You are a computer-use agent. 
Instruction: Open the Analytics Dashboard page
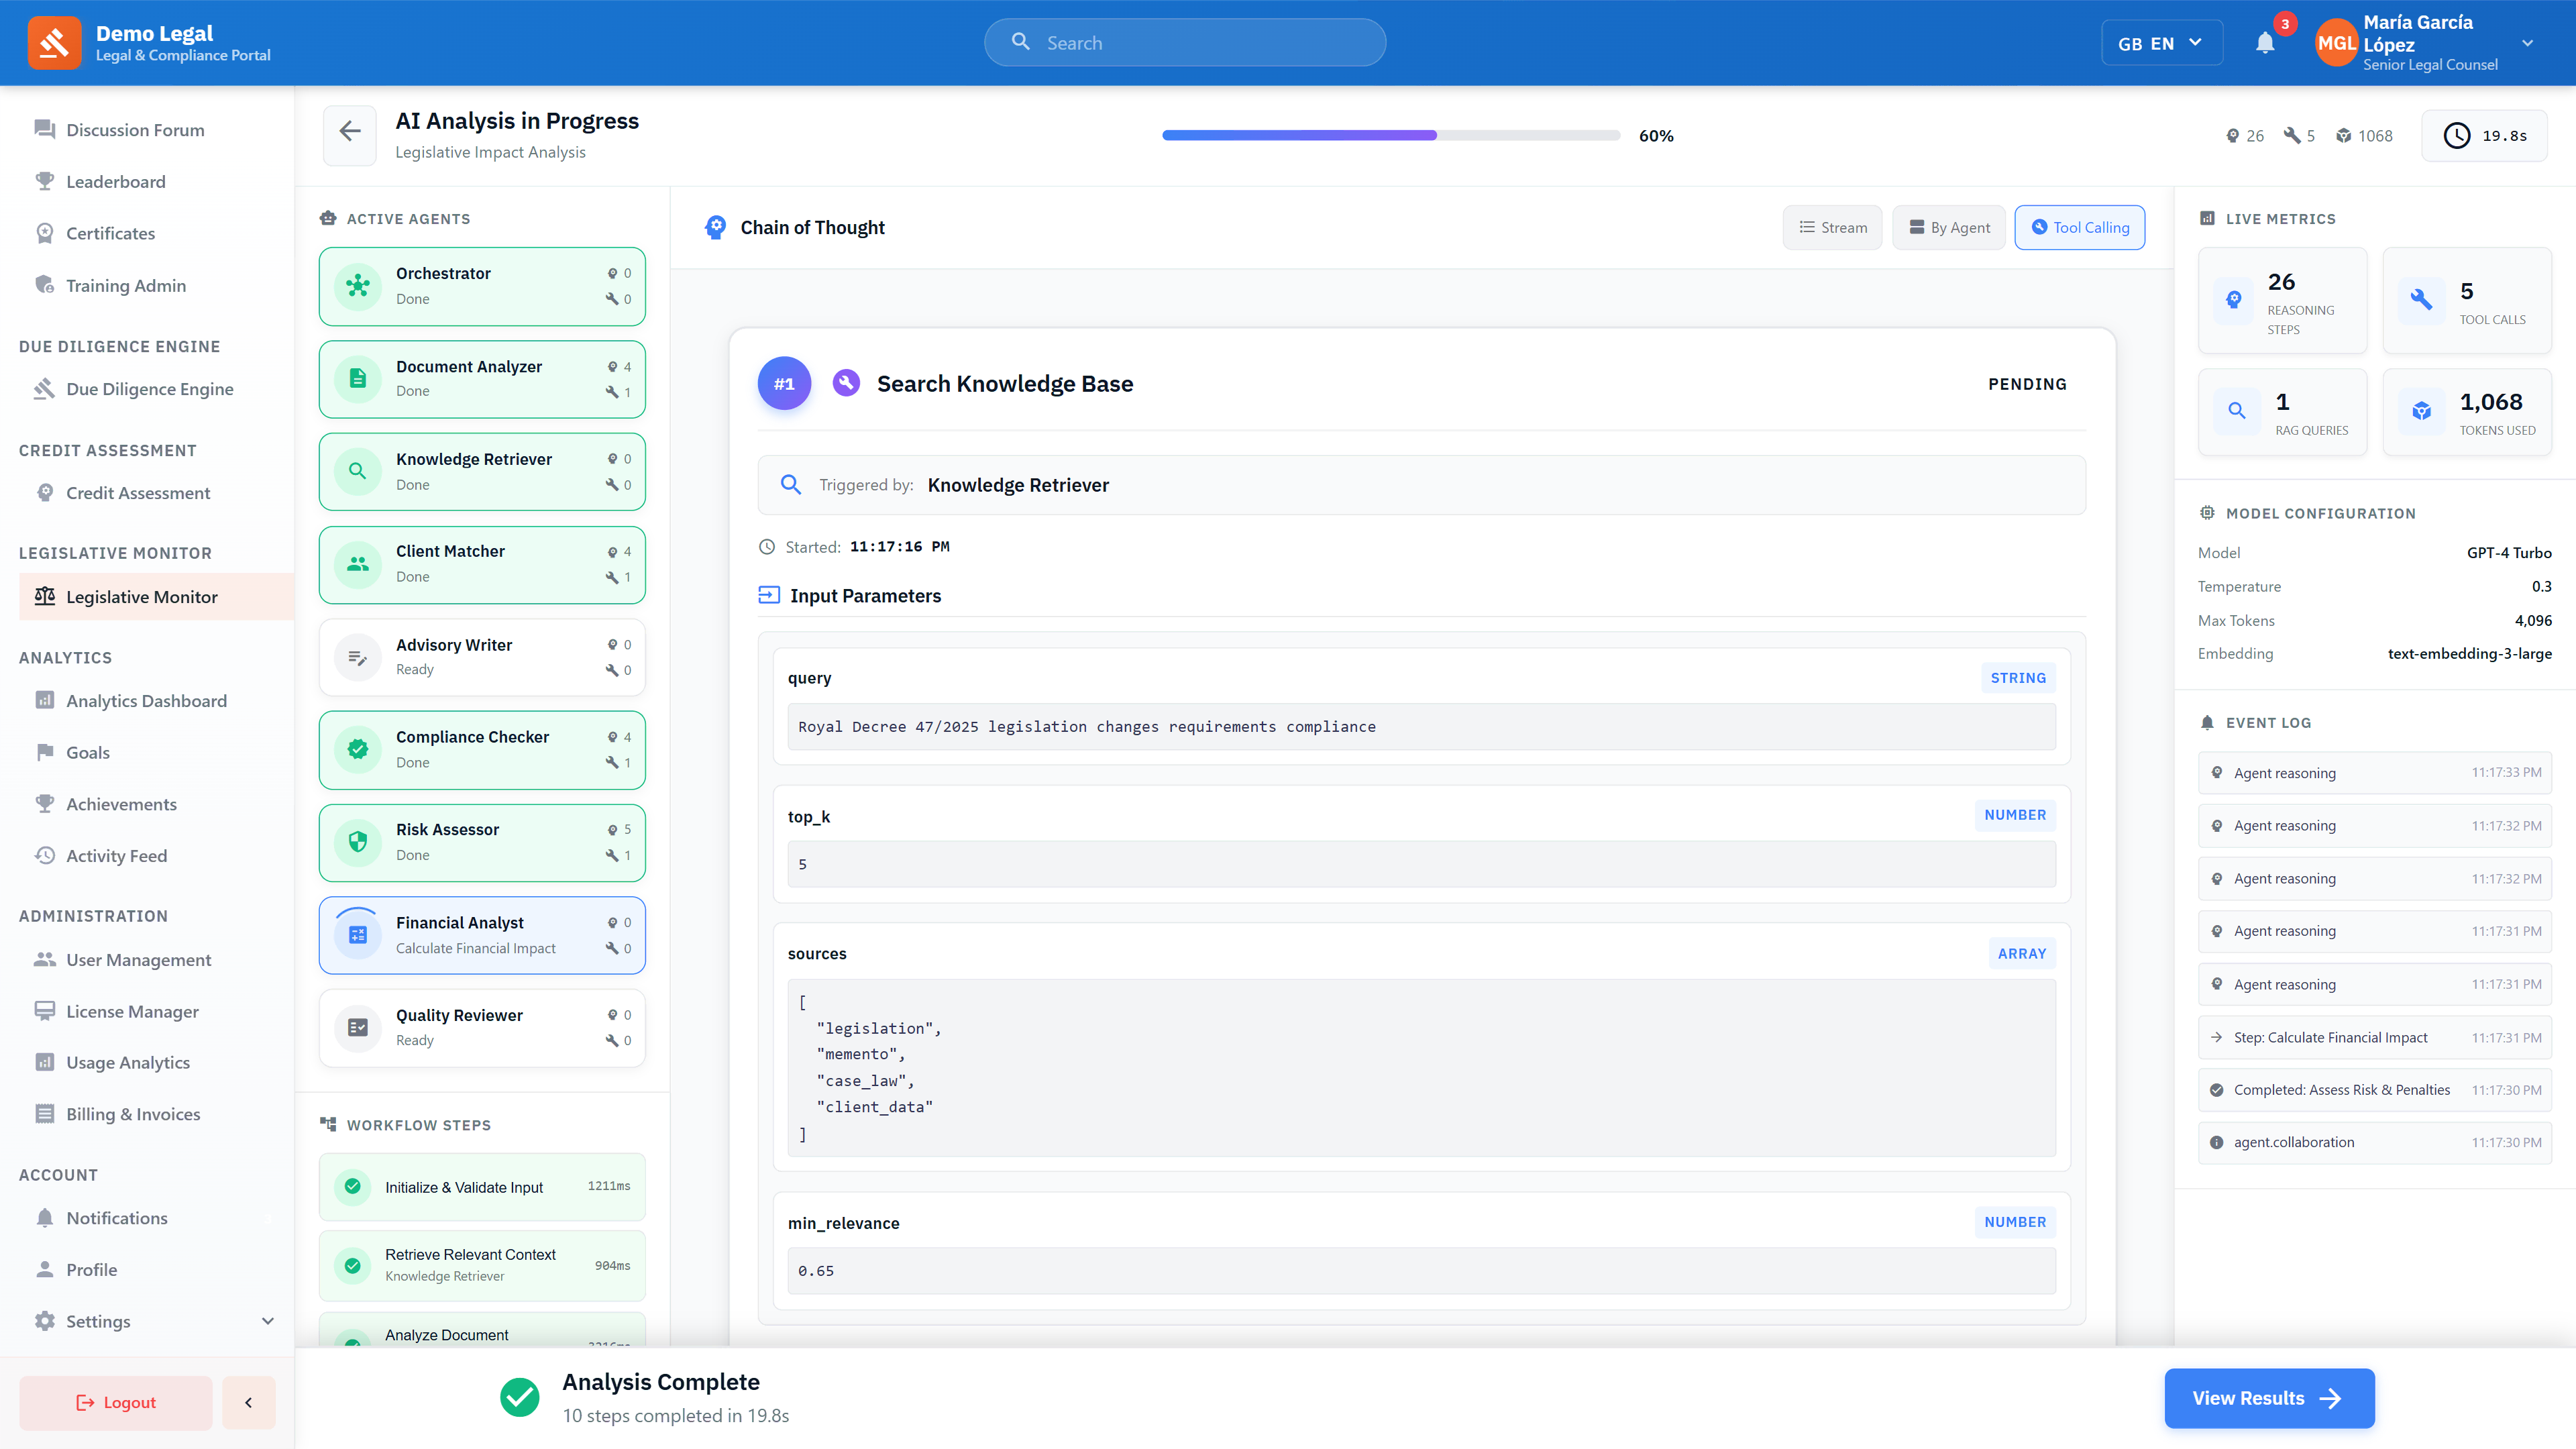click(145, 700)
